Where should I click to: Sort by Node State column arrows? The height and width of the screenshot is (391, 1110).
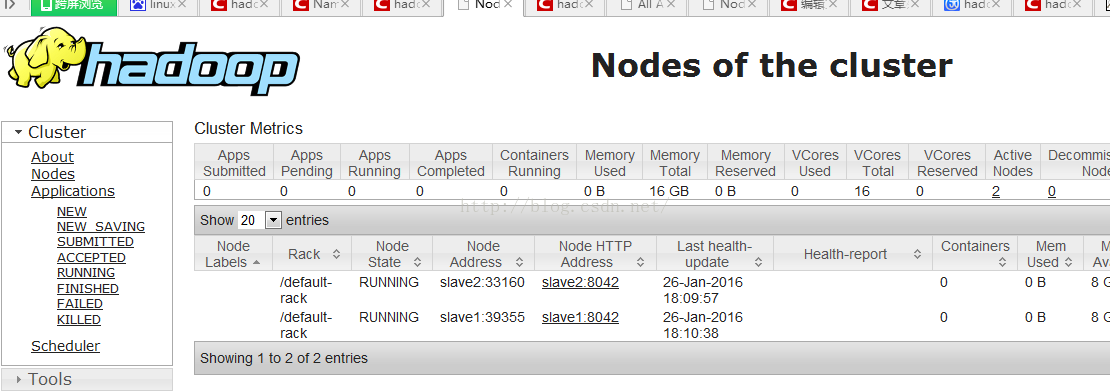[416, 262]
